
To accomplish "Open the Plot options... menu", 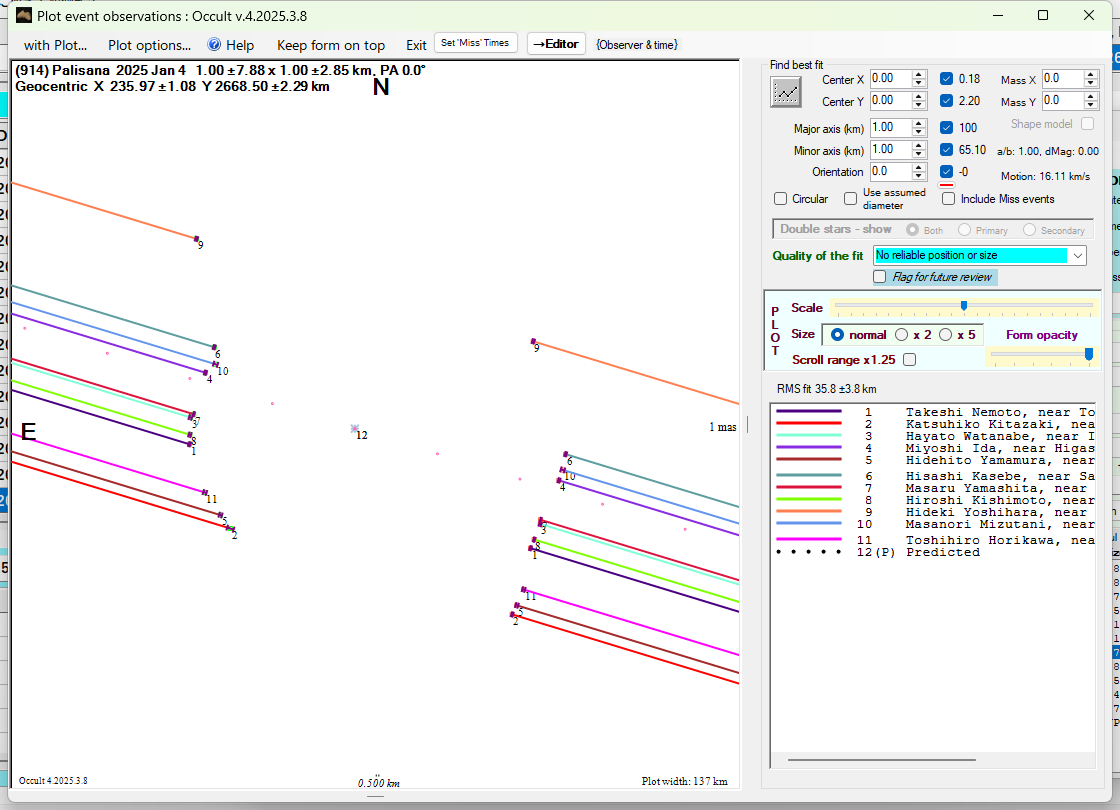I will click(x=149, y=45).
